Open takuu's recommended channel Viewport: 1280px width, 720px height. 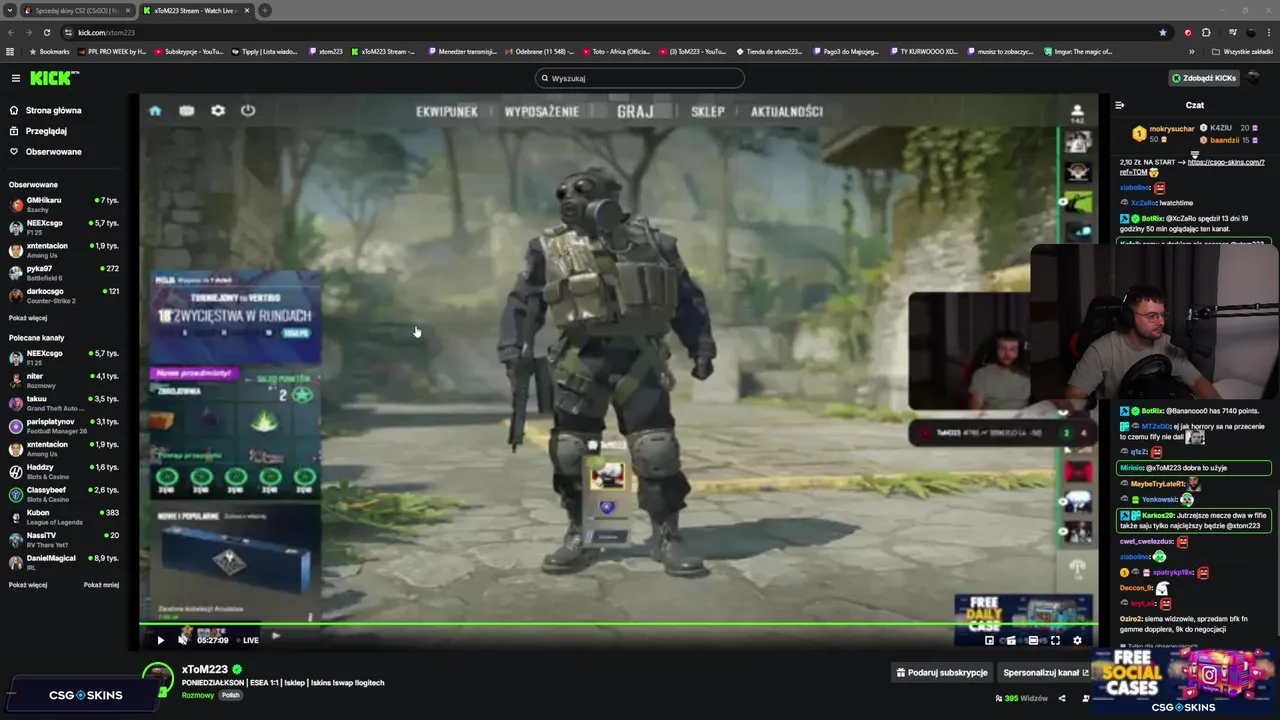(64, 403)
